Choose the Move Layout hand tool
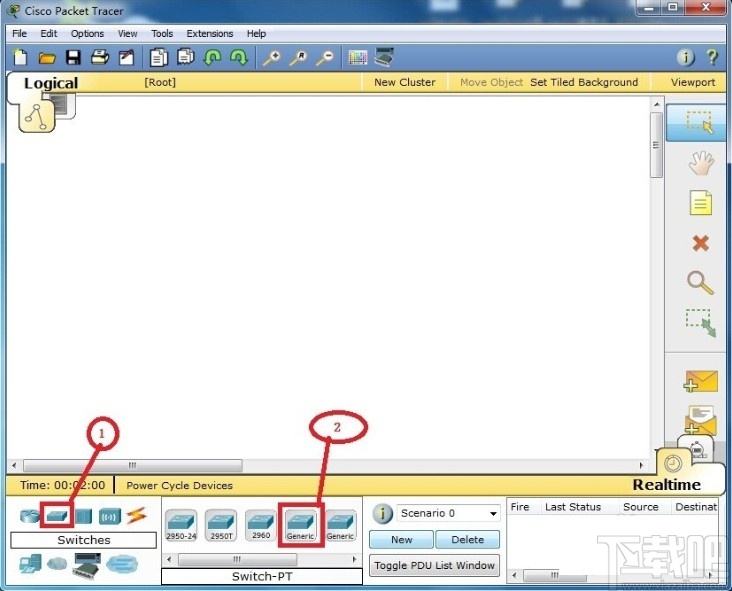The image size is (732, 591). 701,163
